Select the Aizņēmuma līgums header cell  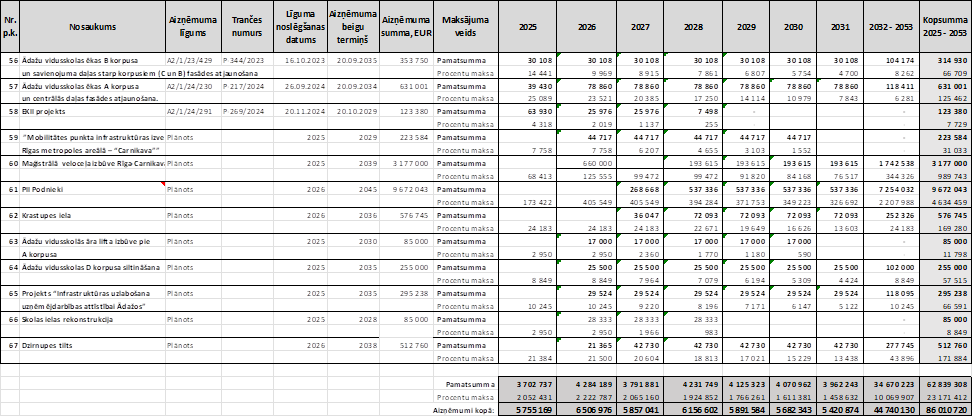pos(189,25)
